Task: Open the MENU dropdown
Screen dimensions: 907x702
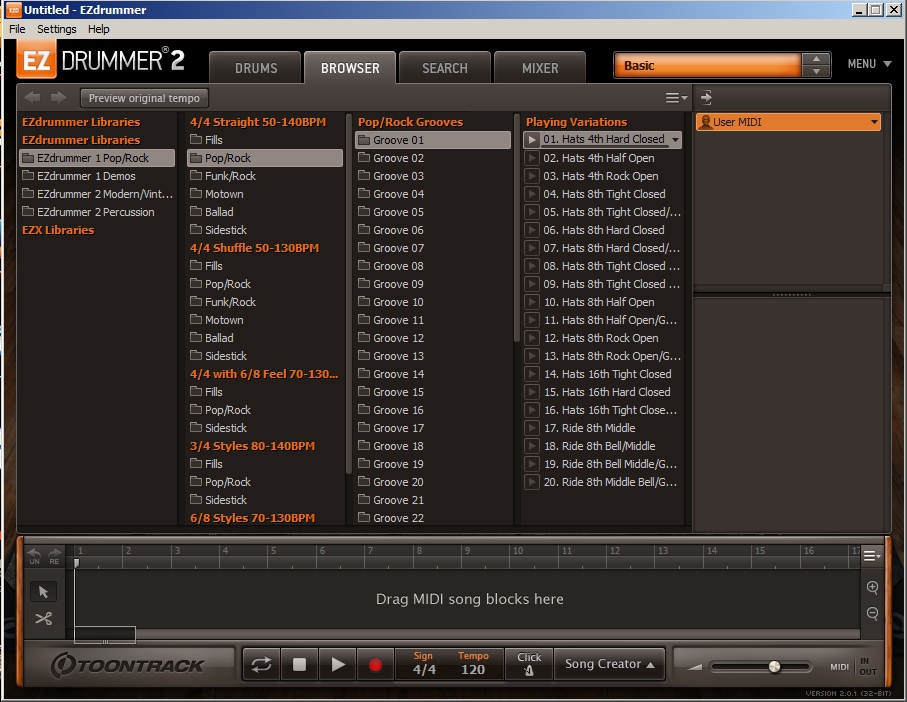Action: pos(869,64)
